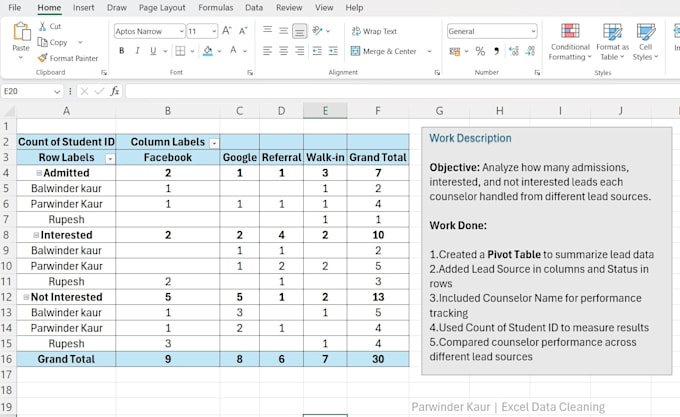Toggle underline formatting
This screenshot has width=680, height=417.
coord(153,51)
